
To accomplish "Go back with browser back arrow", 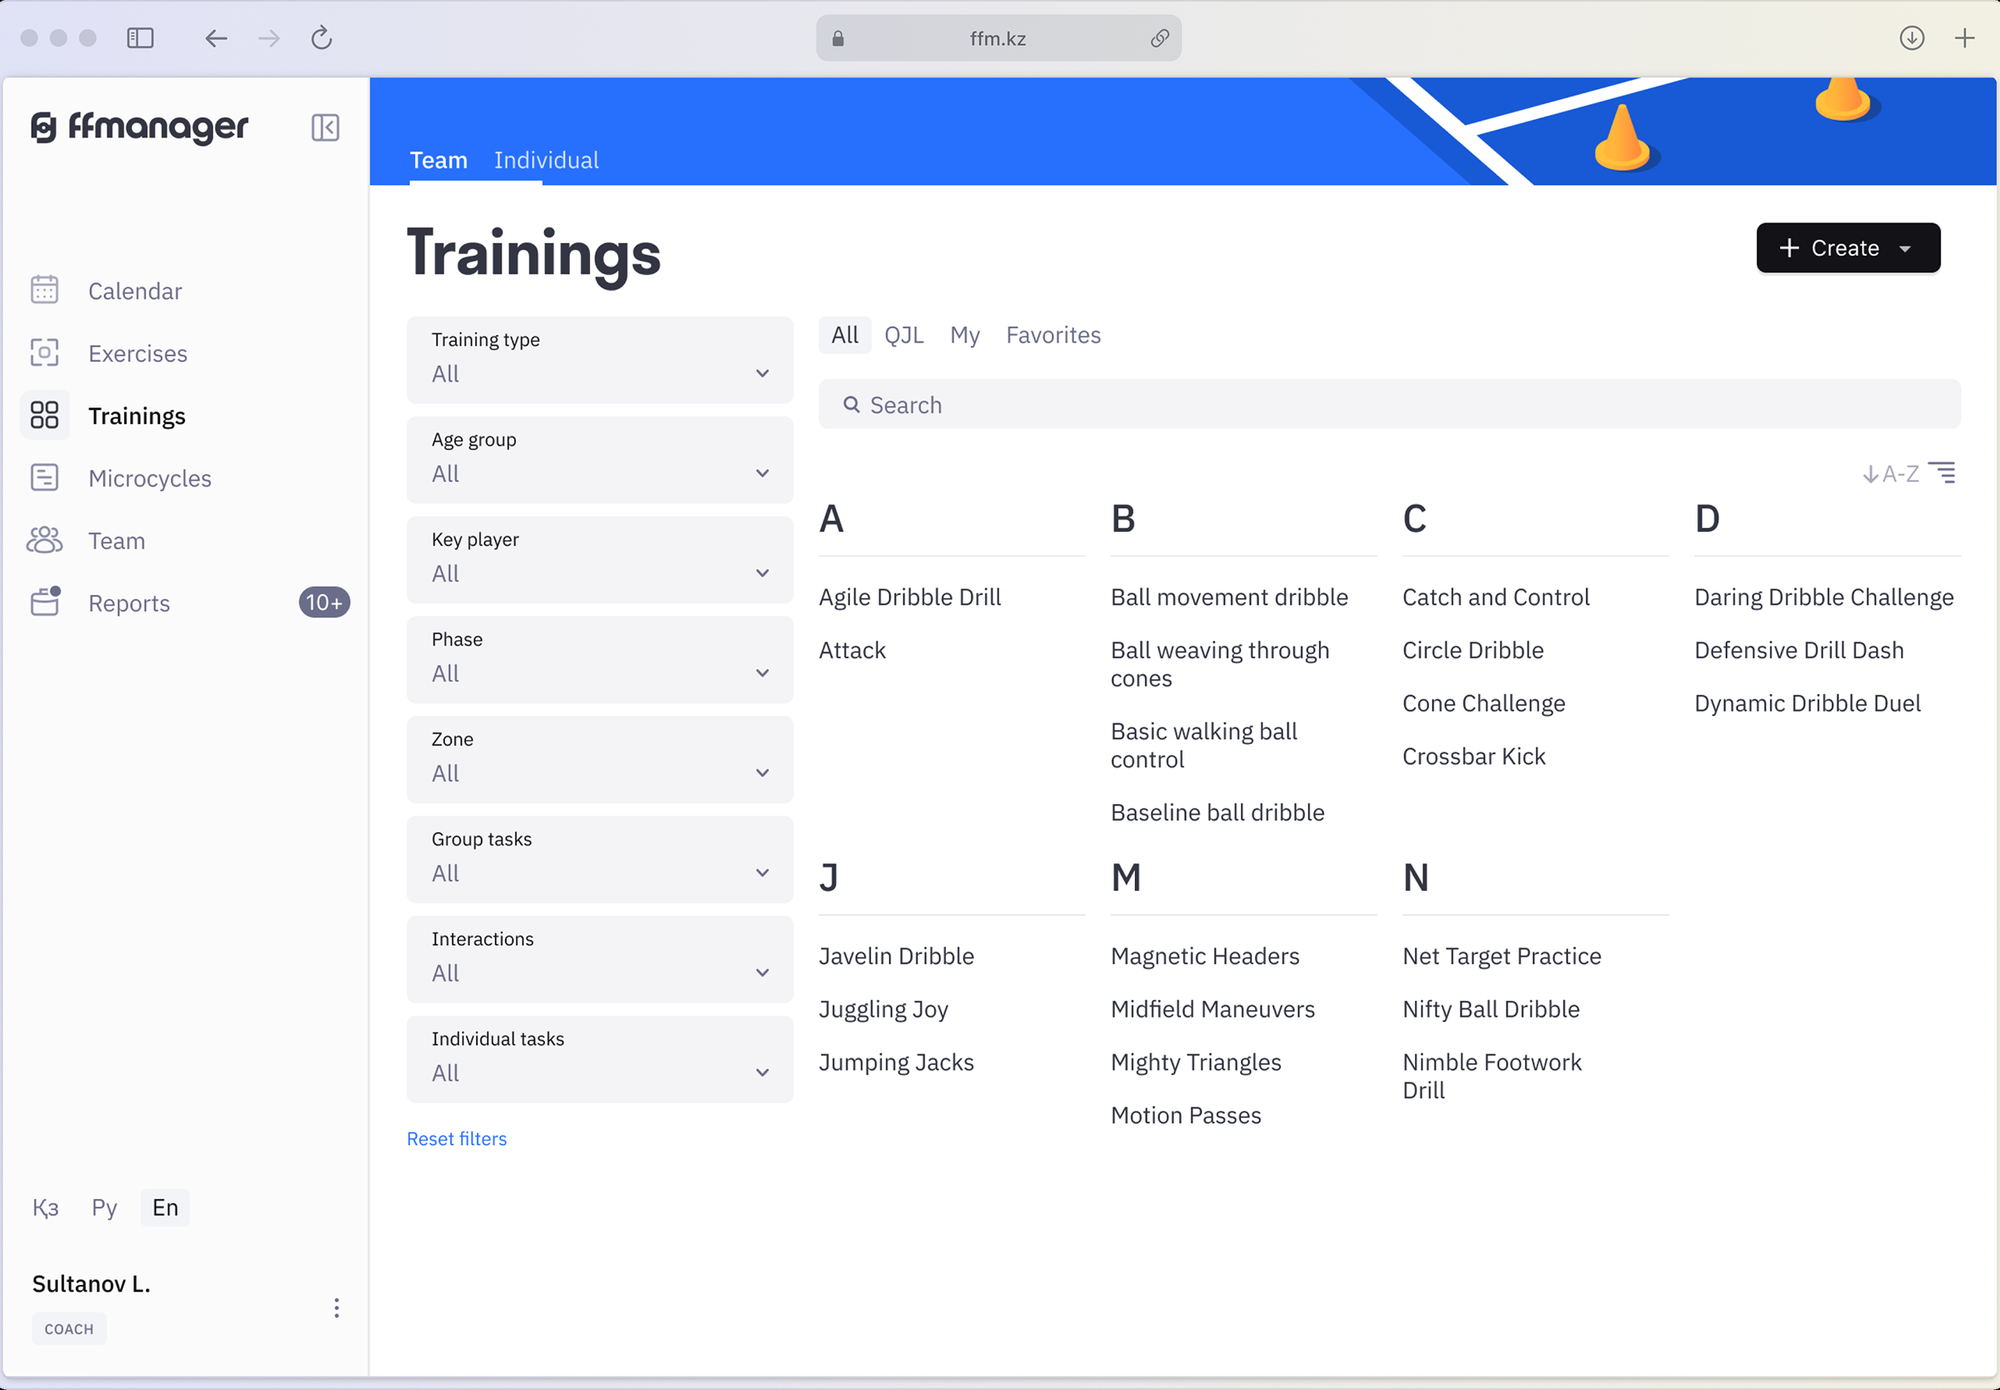I will pos(216,38).
